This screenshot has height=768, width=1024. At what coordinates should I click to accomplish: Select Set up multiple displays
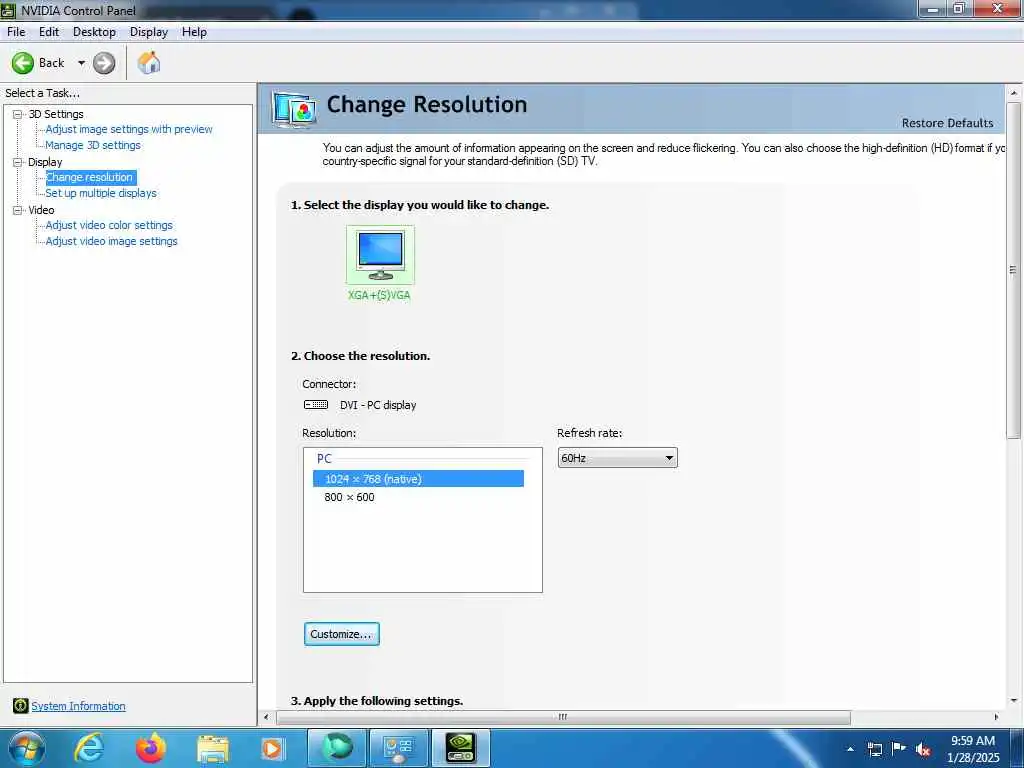tap(101, 193)
